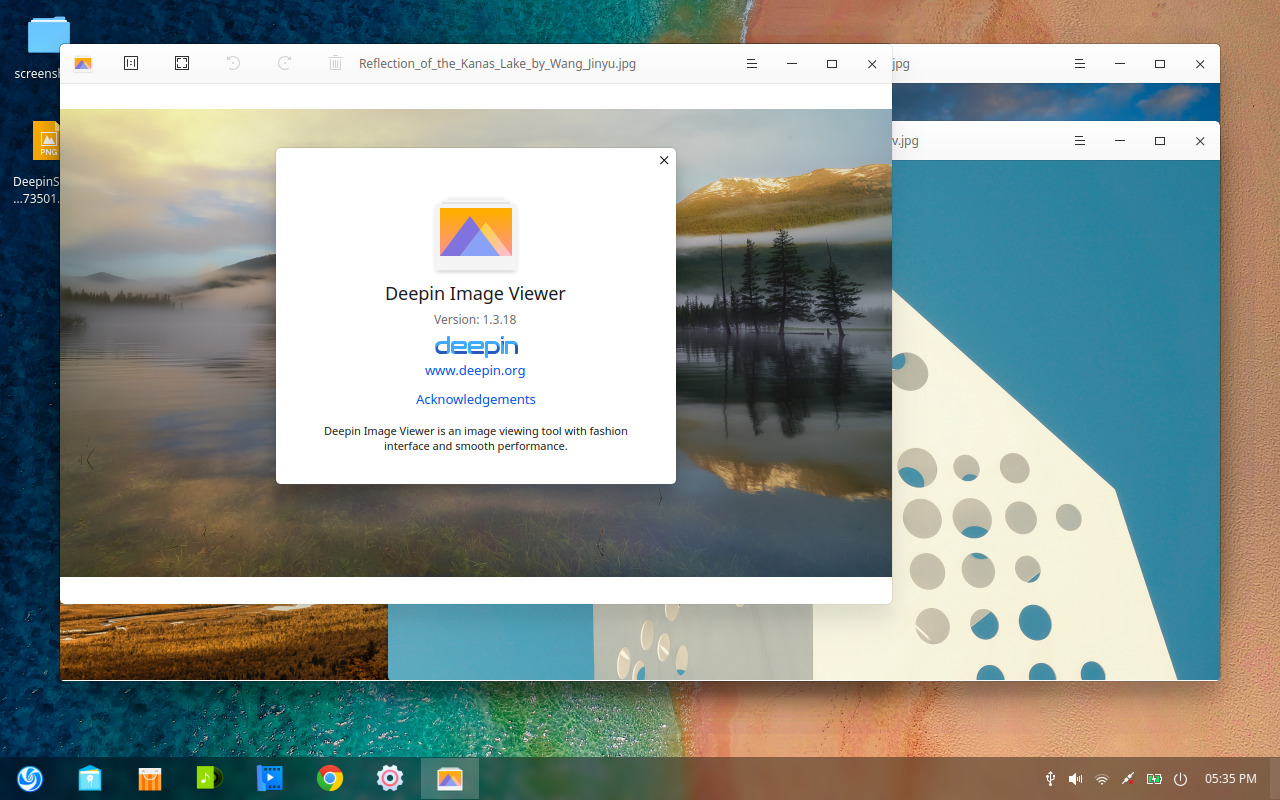Check battery status from tray icon
Image resolution: width=1280 pixels, height=800 pixels.
point(1154,778)
